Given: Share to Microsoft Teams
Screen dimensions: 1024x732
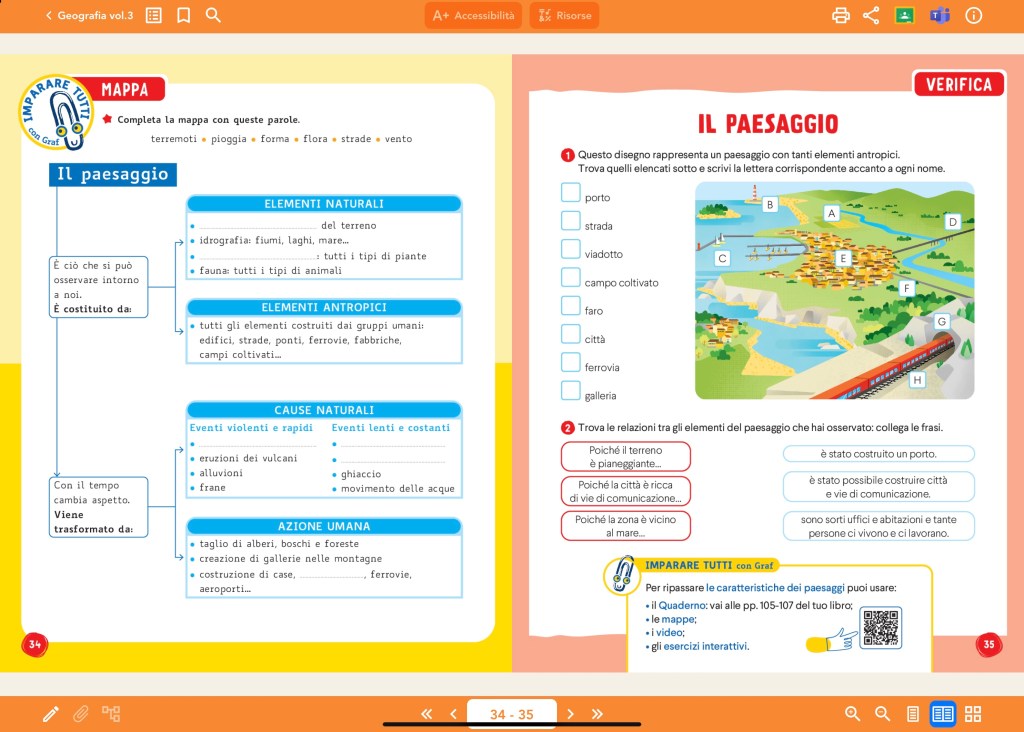Looking at the screenshot, I should pyautogui.click(x=939, y=15).
